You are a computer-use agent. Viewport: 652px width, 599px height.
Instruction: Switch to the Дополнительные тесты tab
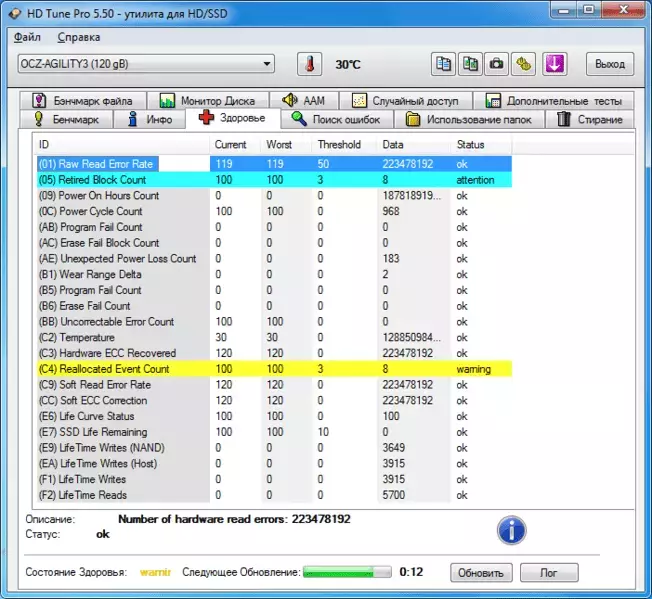point(553,101)
